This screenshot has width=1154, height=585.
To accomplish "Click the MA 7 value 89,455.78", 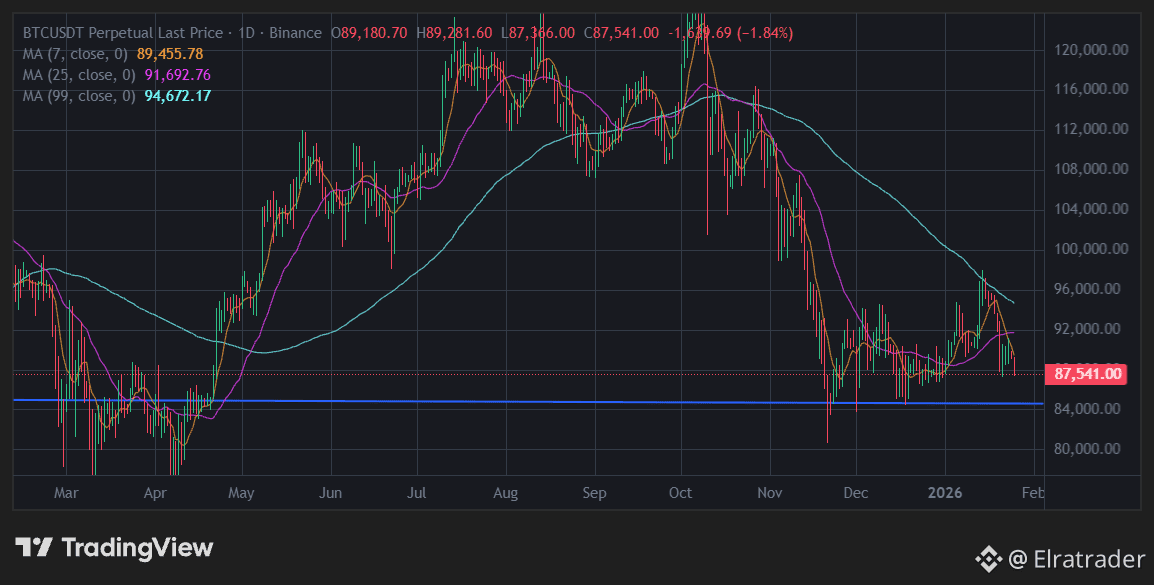I will tap(170, 54).
